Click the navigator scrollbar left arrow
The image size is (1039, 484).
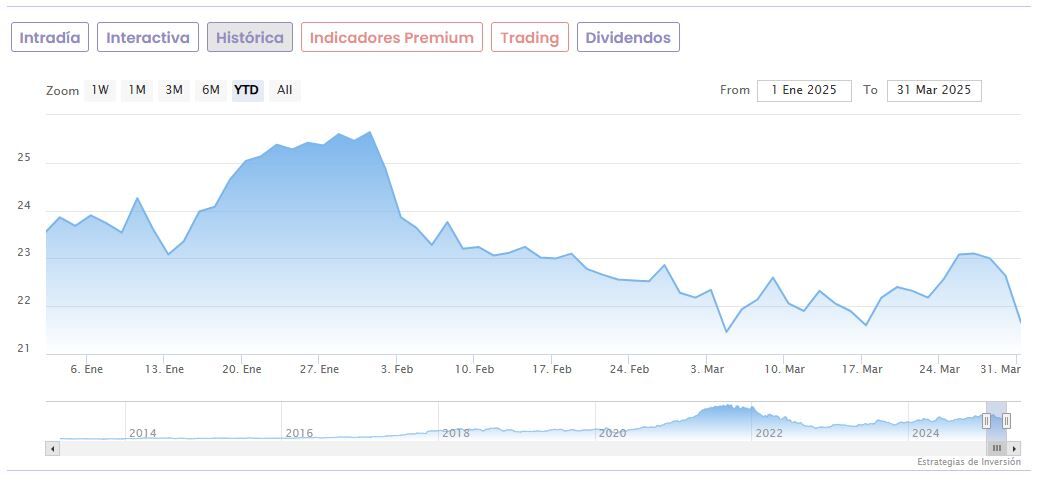[x=52, y=448]
